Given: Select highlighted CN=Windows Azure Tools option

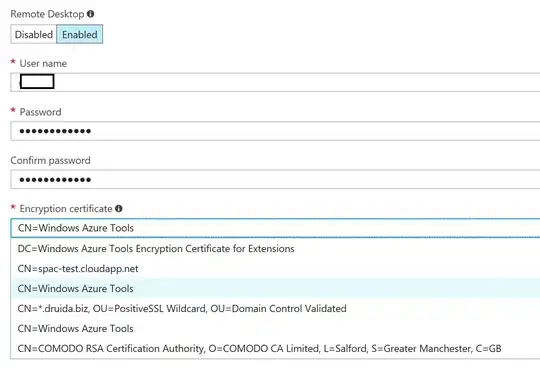Looking at the screenshot, I should [275, 288].
